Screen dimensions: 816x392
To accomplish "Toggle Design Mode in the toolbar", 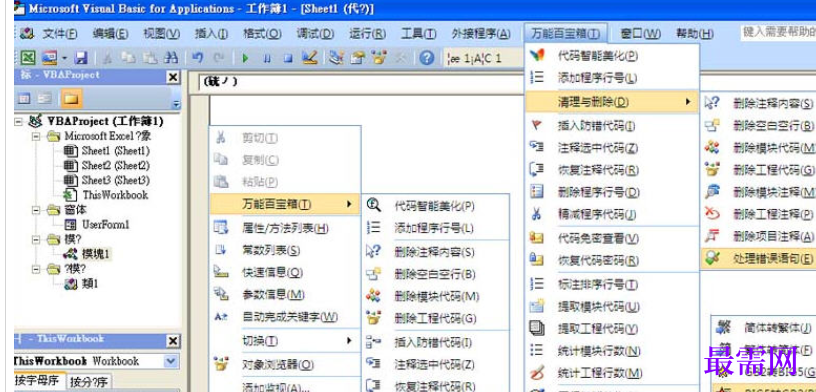I will [x=310, y=57].
